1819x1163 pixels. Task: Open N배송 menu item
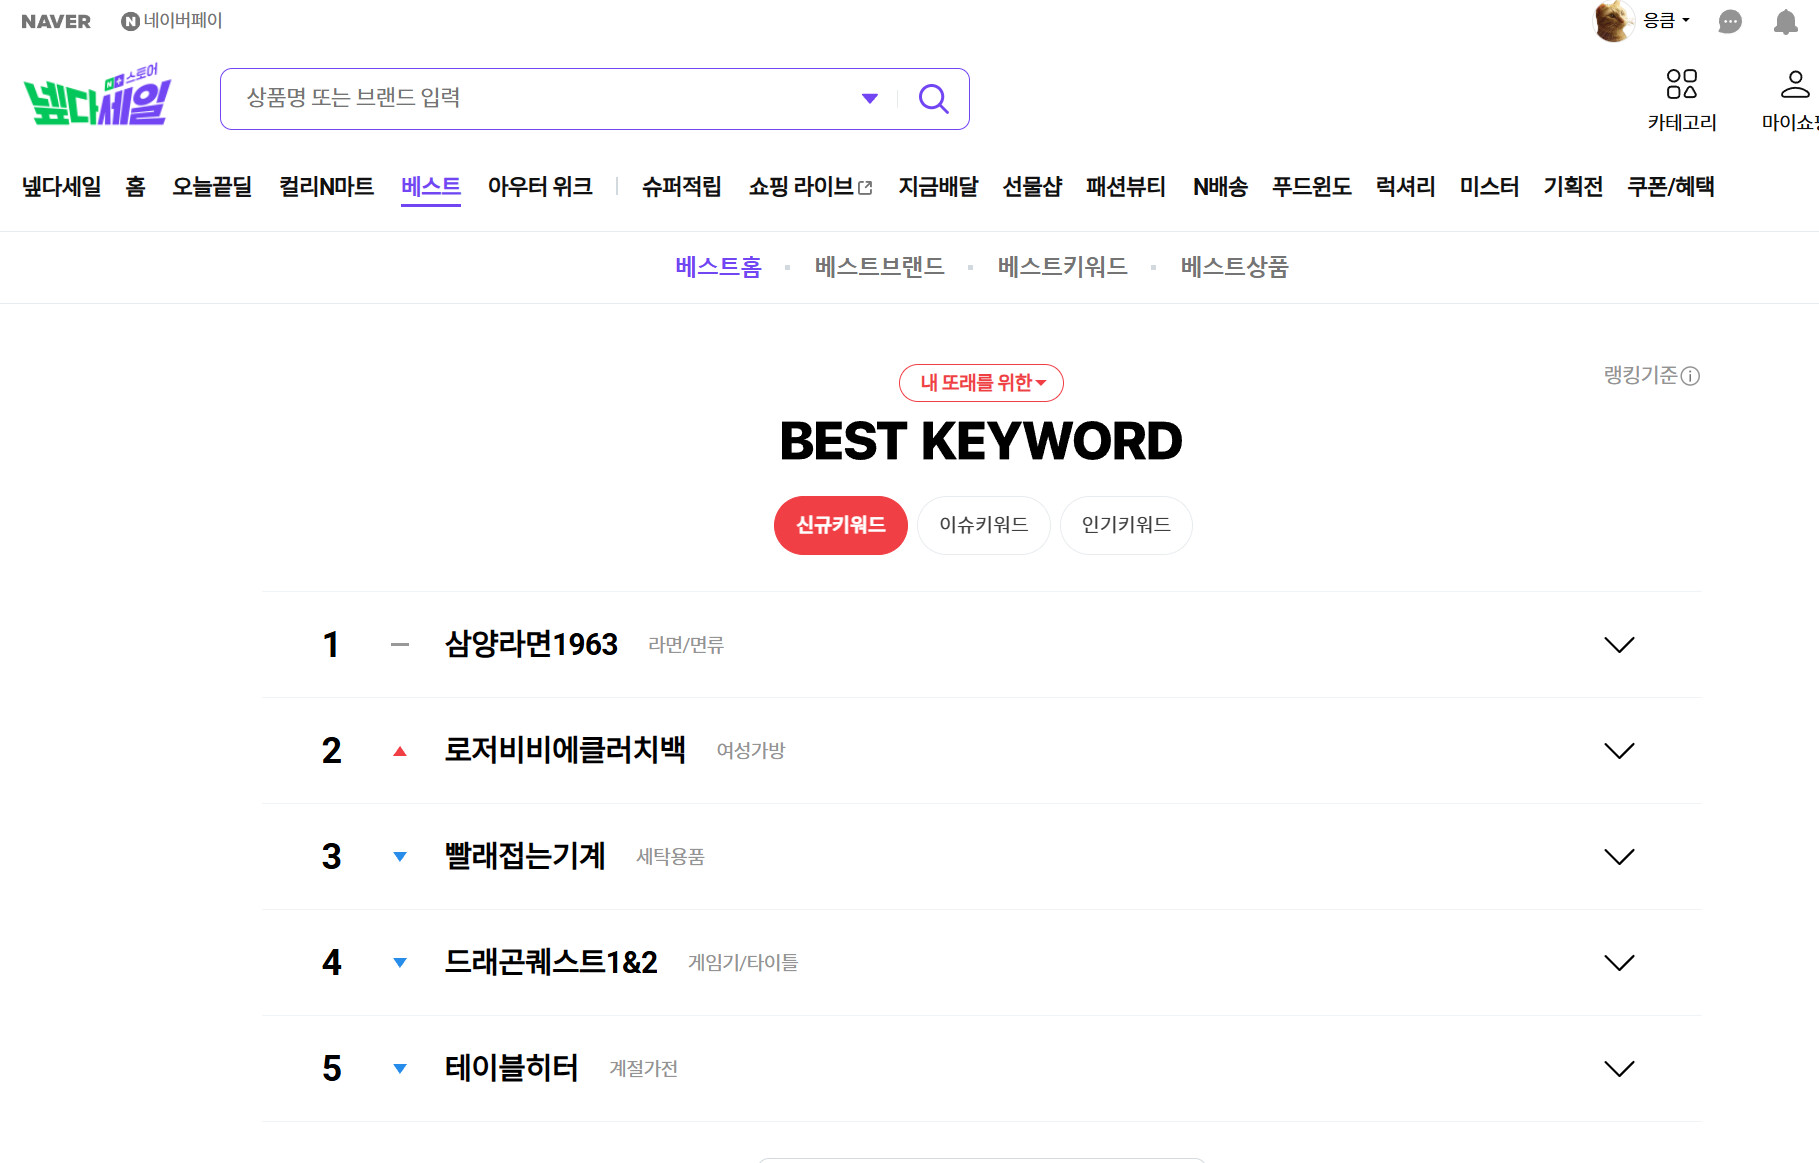coord(1220,186)
